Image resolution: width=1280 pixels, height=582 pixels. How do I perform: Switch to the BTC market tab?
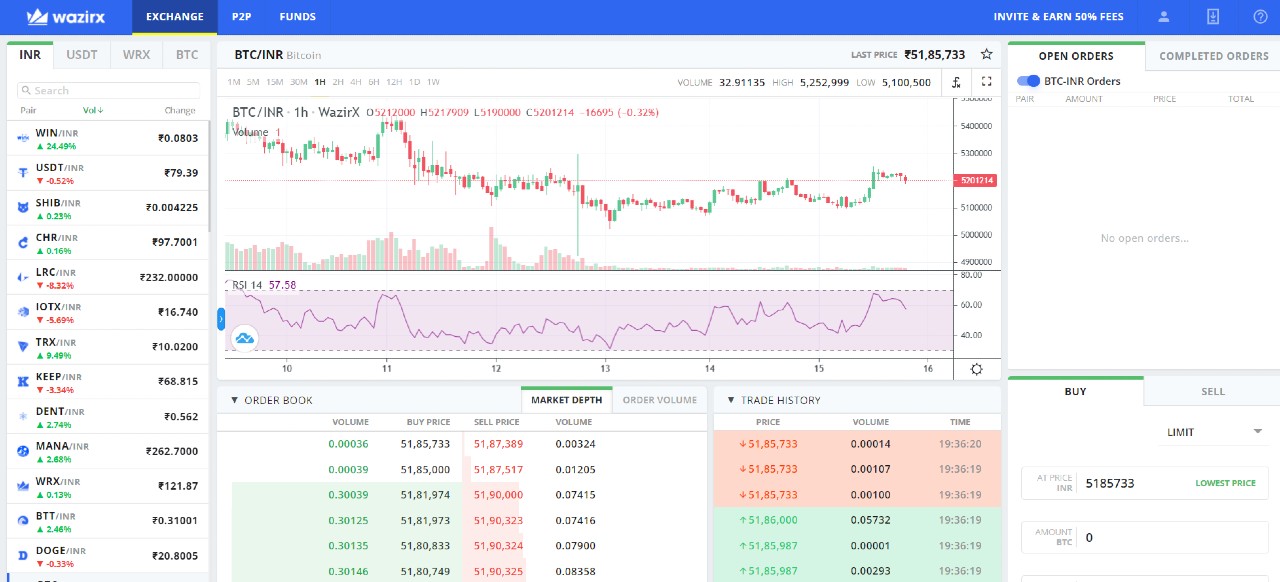point(187,55)
